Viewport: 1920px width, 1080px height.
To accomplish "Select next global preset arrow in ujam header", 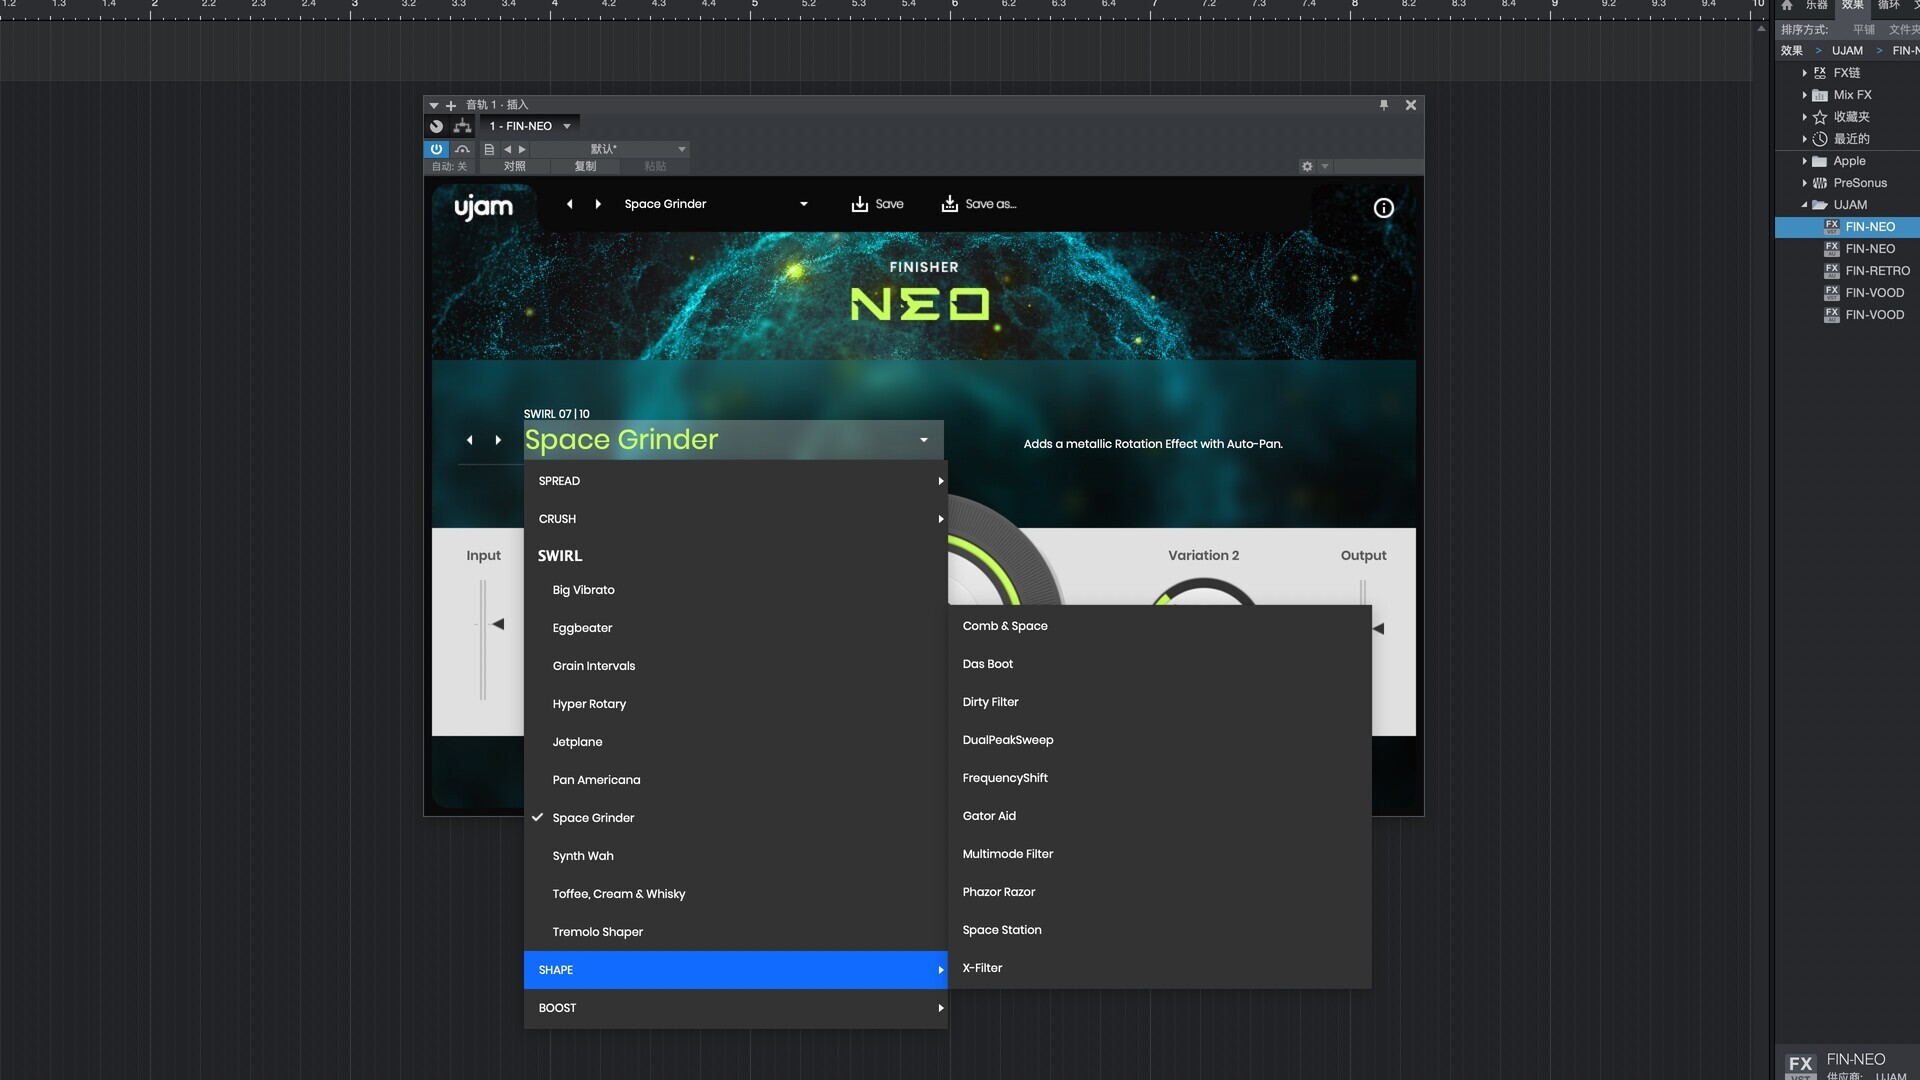I will 598,204.
